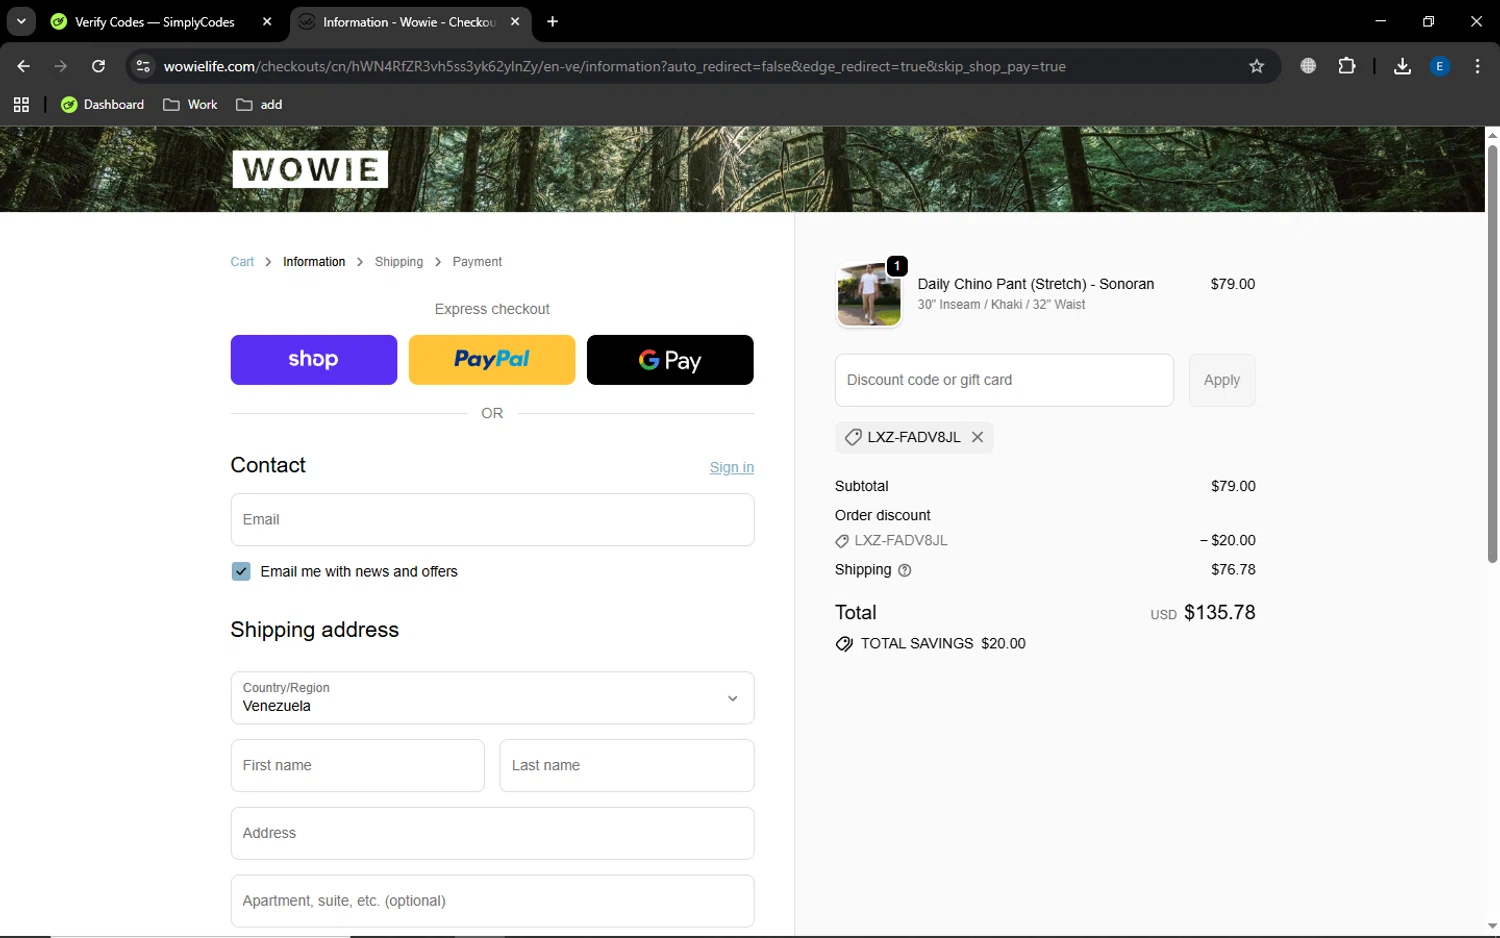Click the Apply discount button
Image resolution: width=1500 pixels, height=938 pixels.
[1222, 380]
